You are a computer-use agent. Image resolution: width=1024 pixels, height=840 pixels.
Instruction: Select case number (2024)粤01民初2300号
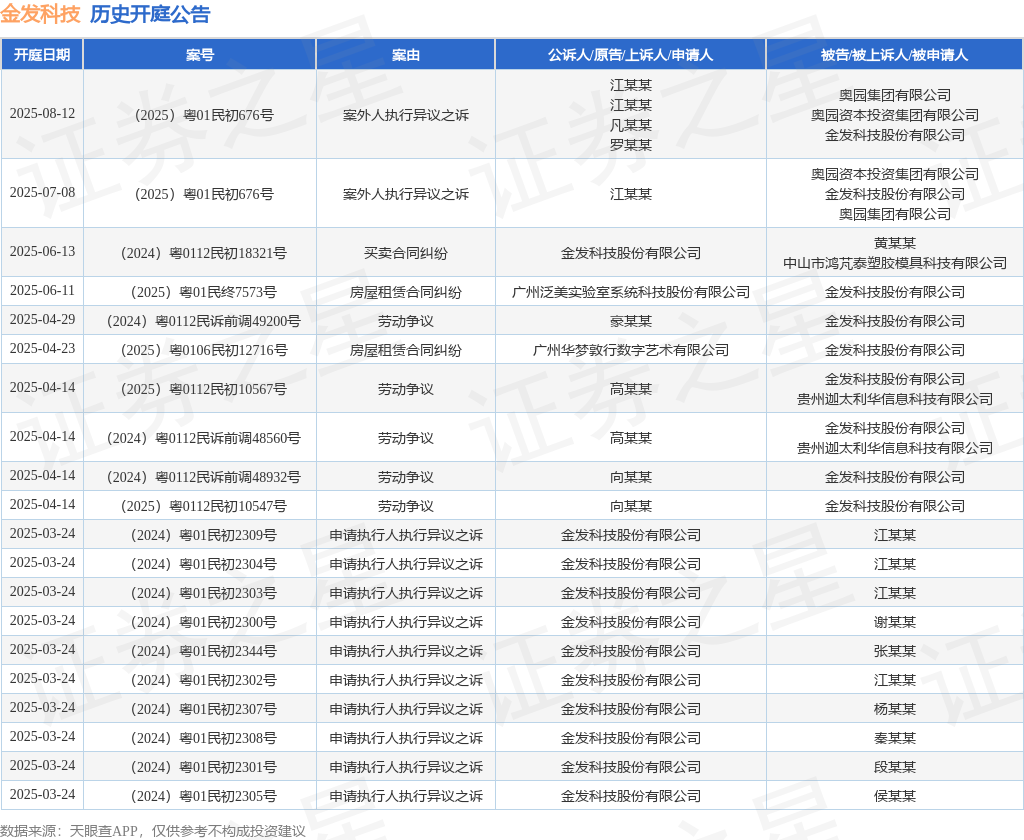(204, 622)
